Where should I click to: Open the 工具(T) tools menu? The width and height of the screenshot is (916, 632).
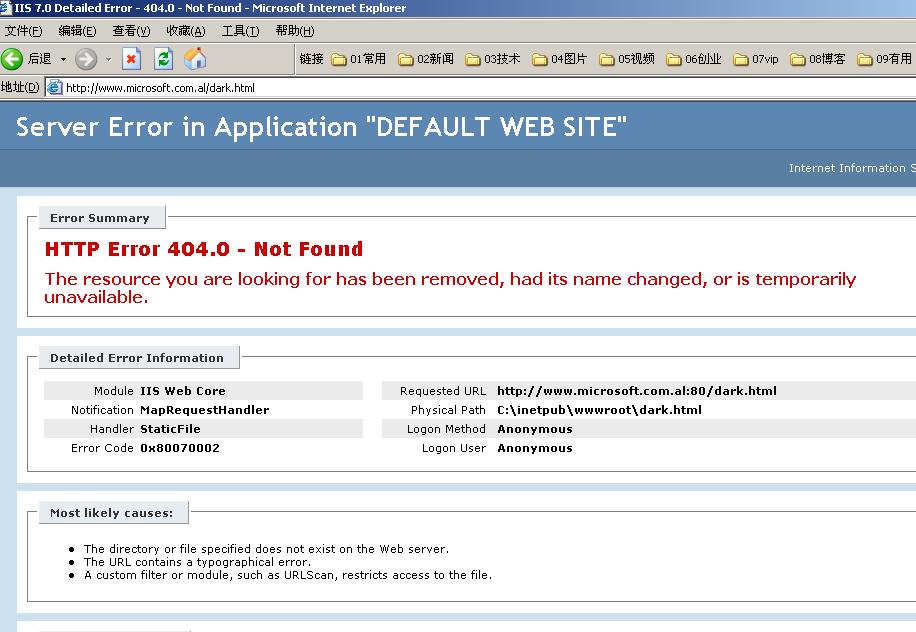click(240, 31)
